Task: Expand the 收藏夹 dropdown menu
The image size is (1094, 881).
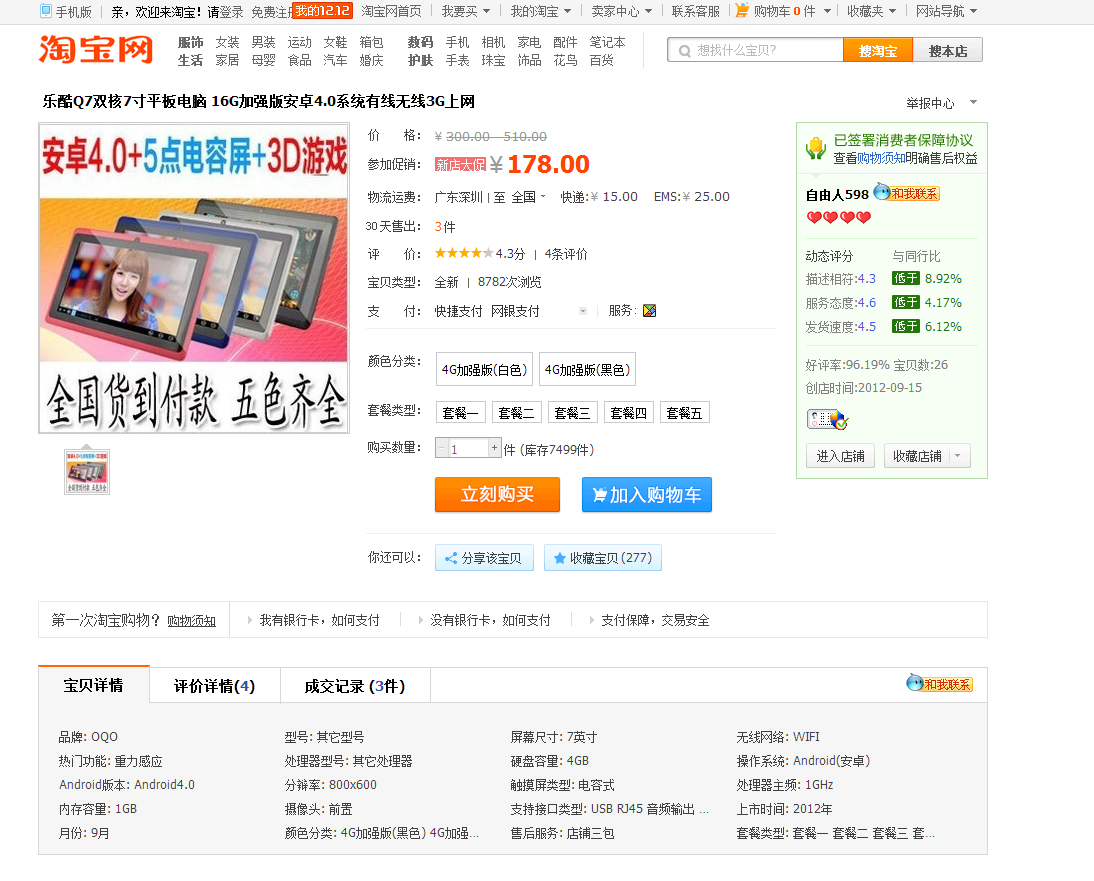Action: pos(871,11)
